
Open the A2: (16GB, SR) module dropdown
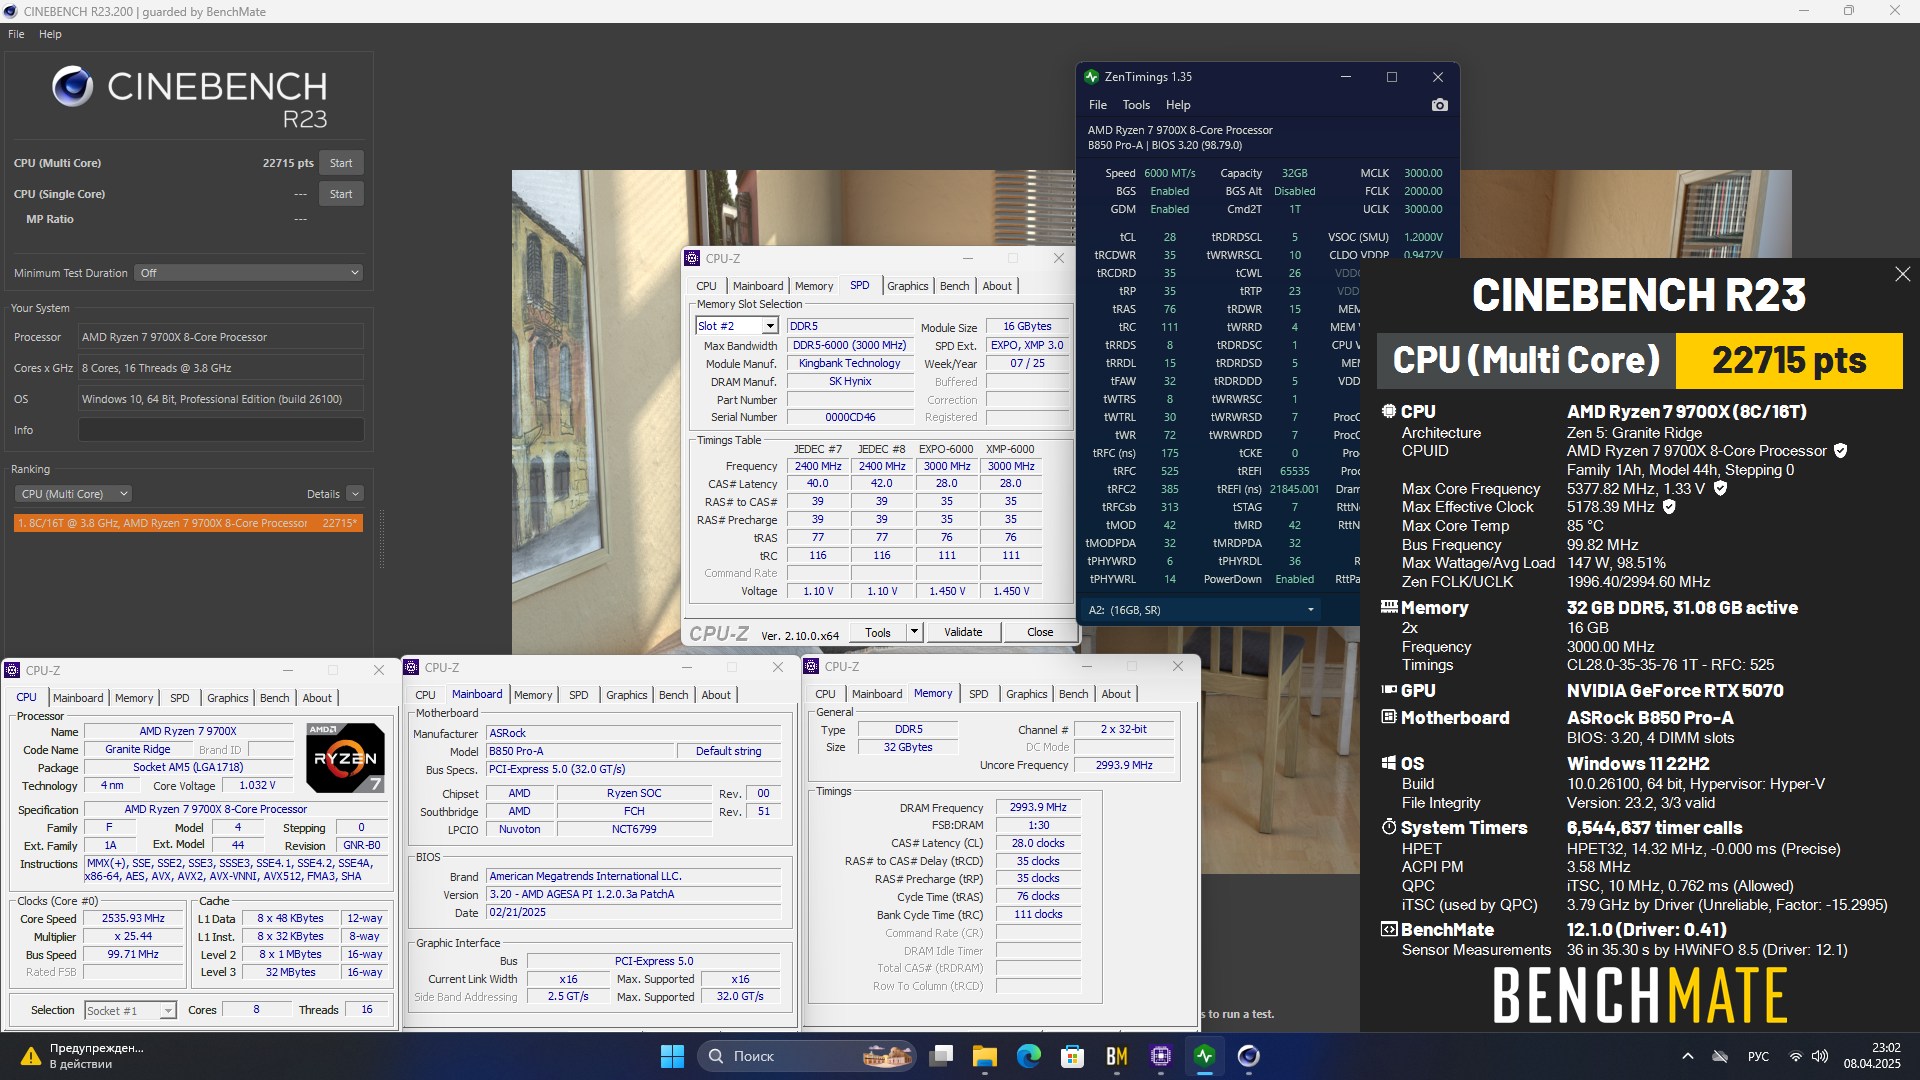tap(1202, 610)
